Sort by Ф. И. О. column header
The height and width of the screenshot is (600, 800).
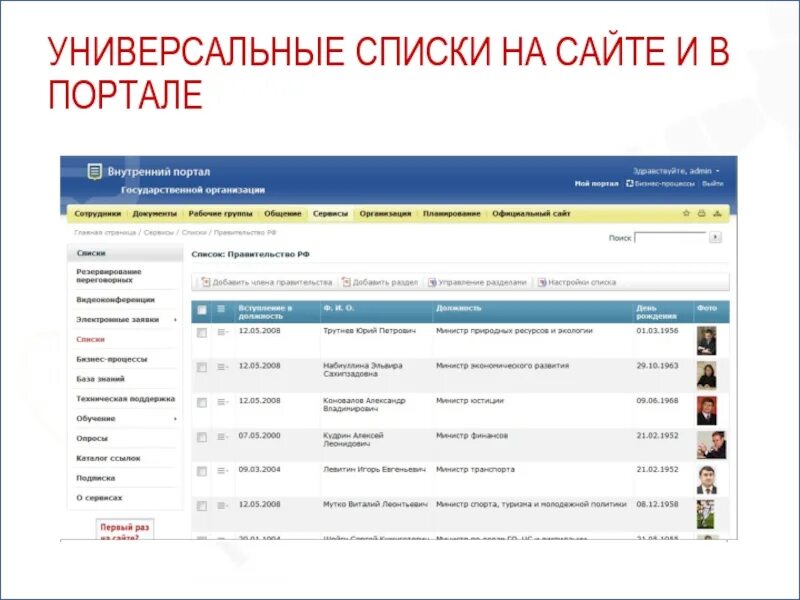(x=338, y=308)
